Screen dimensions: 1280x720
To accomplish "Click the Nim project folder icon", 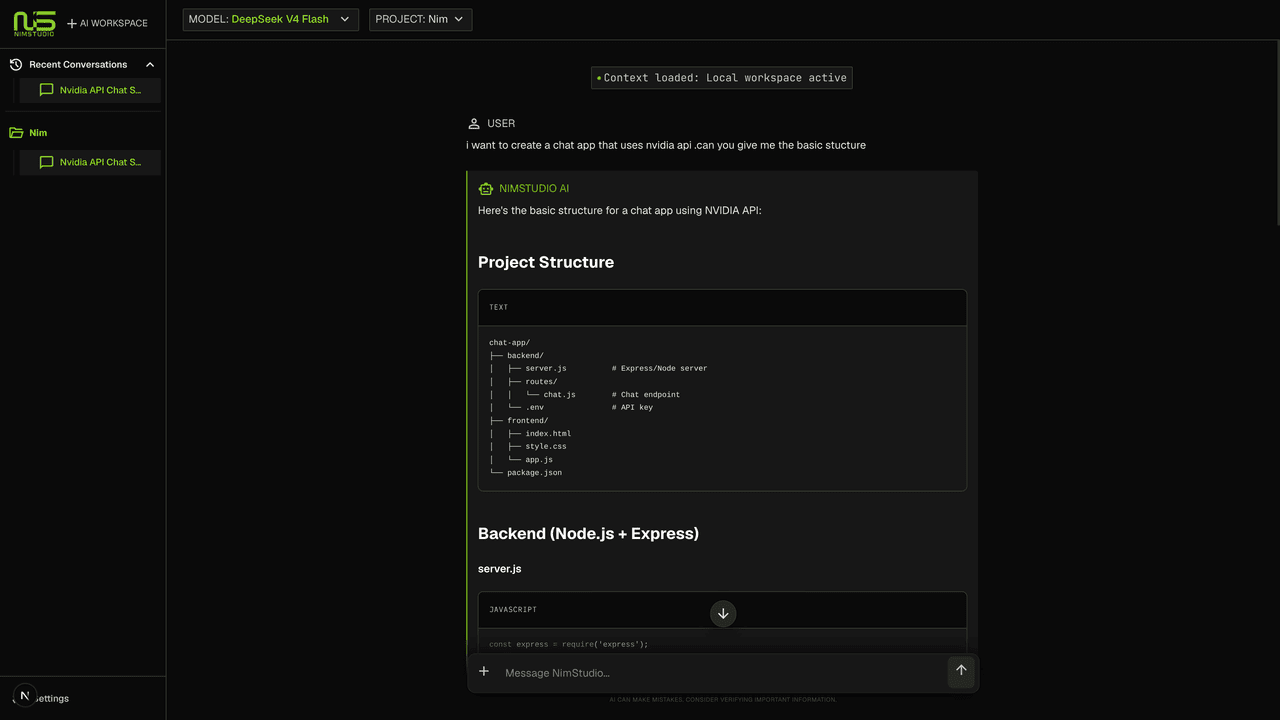I will pos(16,132).
